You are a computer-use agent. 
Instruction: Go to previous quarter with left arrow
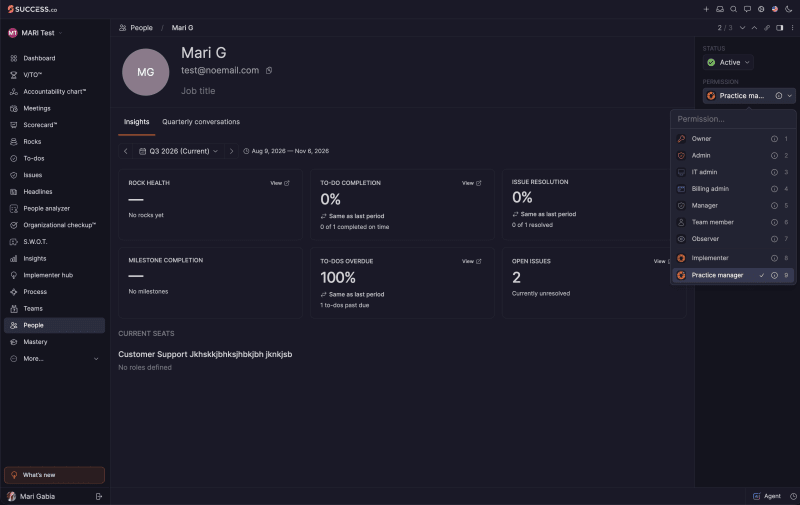(126, 151)
